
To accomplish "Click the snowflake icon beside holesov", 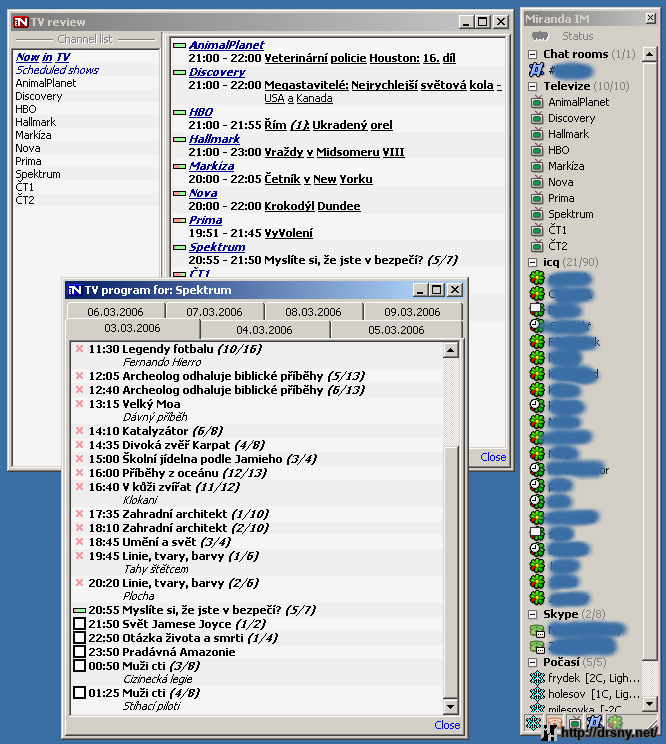I will pyautogui.click(x=537, y=694).
